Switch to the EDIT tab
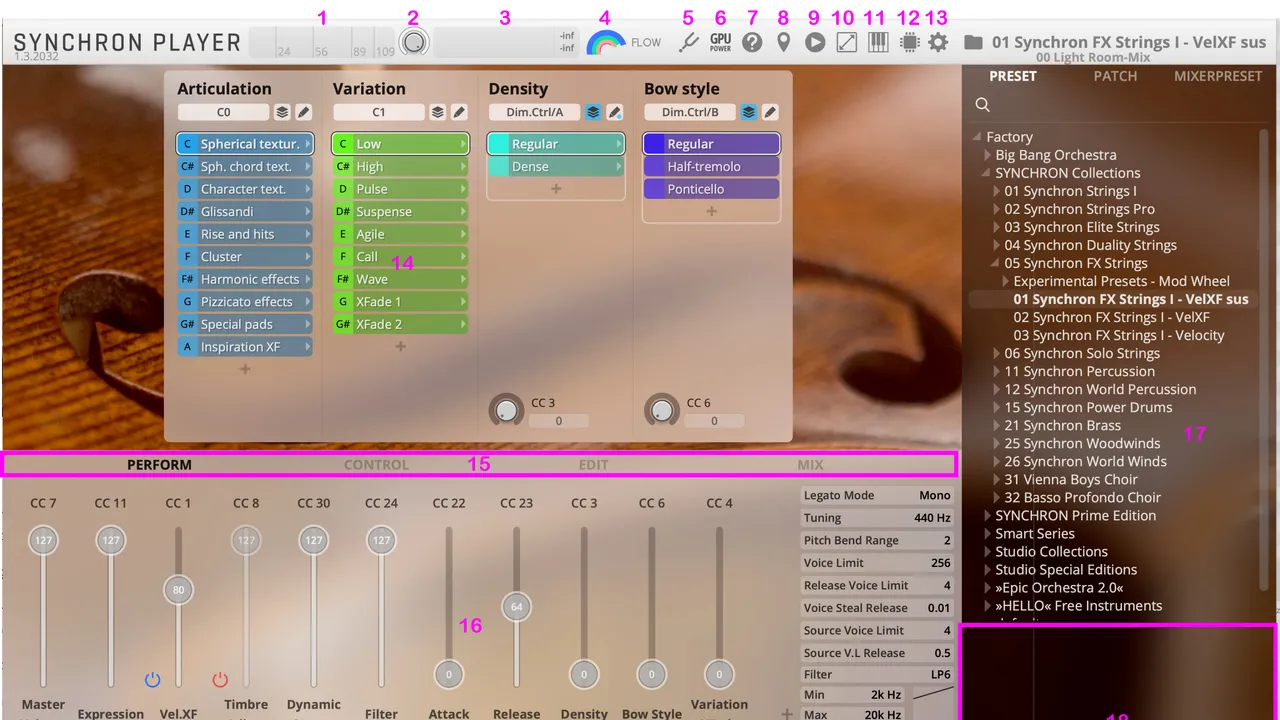This screenshot has width=1280, height=720. tap(593, 464)
